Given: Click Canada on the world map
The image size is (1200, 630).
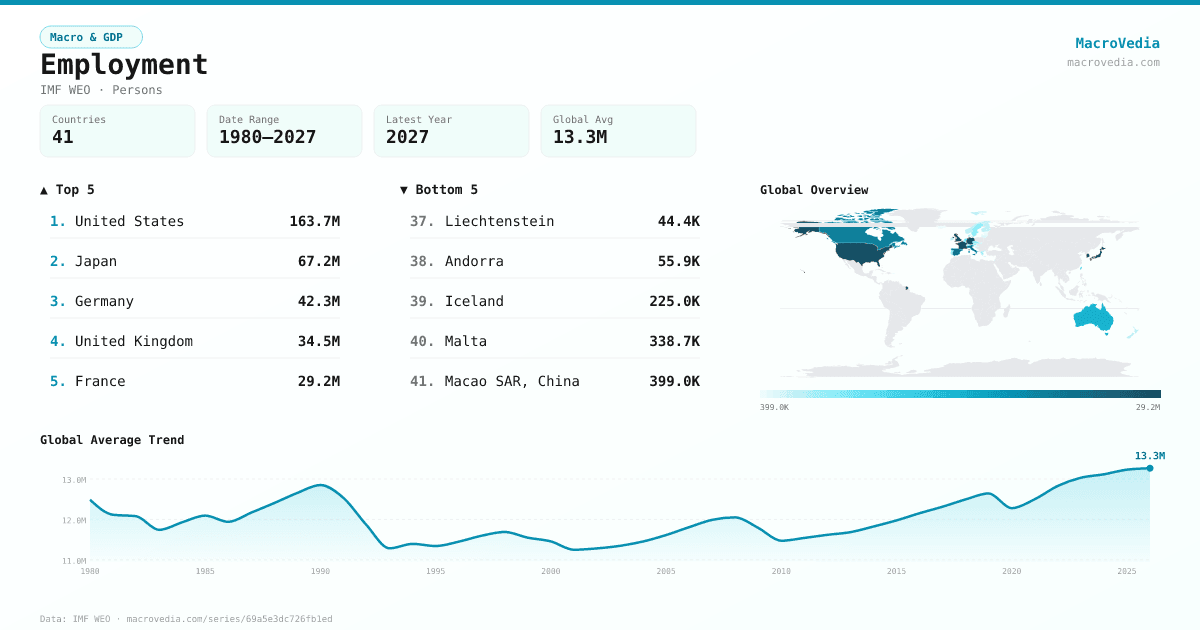Looking at the screenshot, I should click(860, 232).
